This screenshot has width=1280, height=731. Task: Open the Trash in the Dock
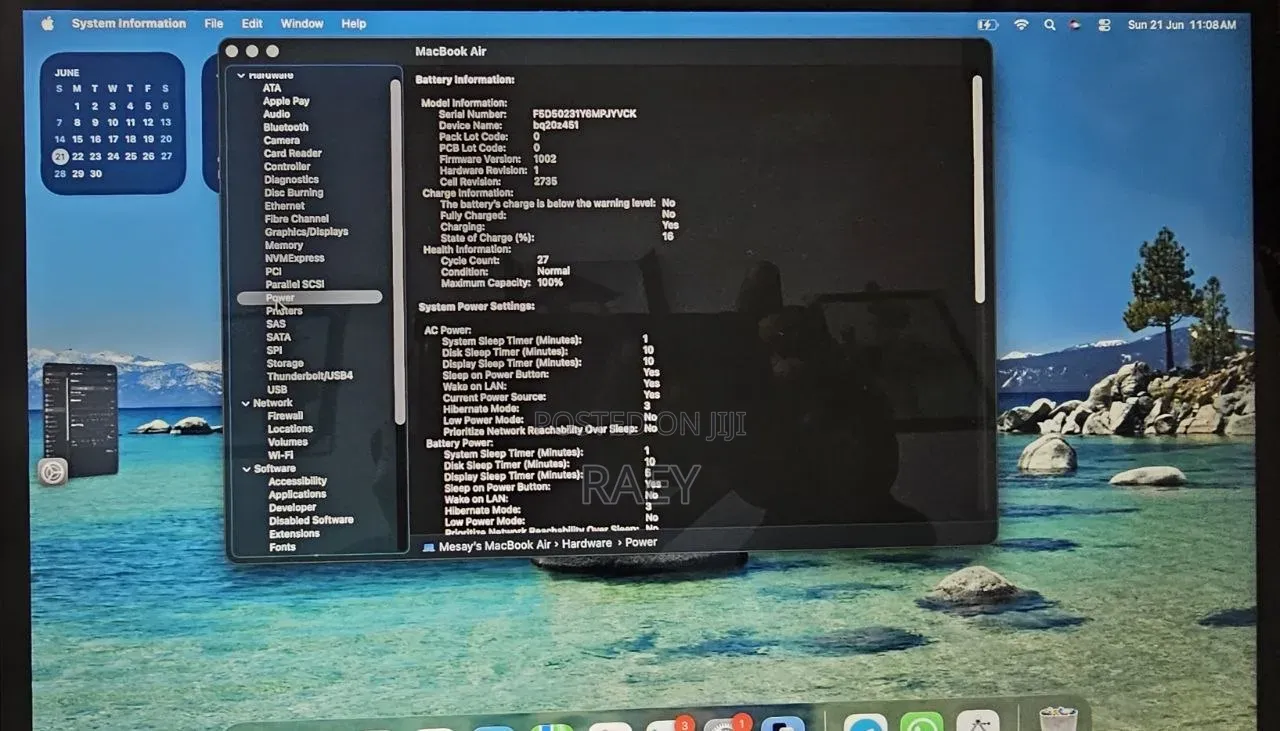click(x=1058, y=719)
